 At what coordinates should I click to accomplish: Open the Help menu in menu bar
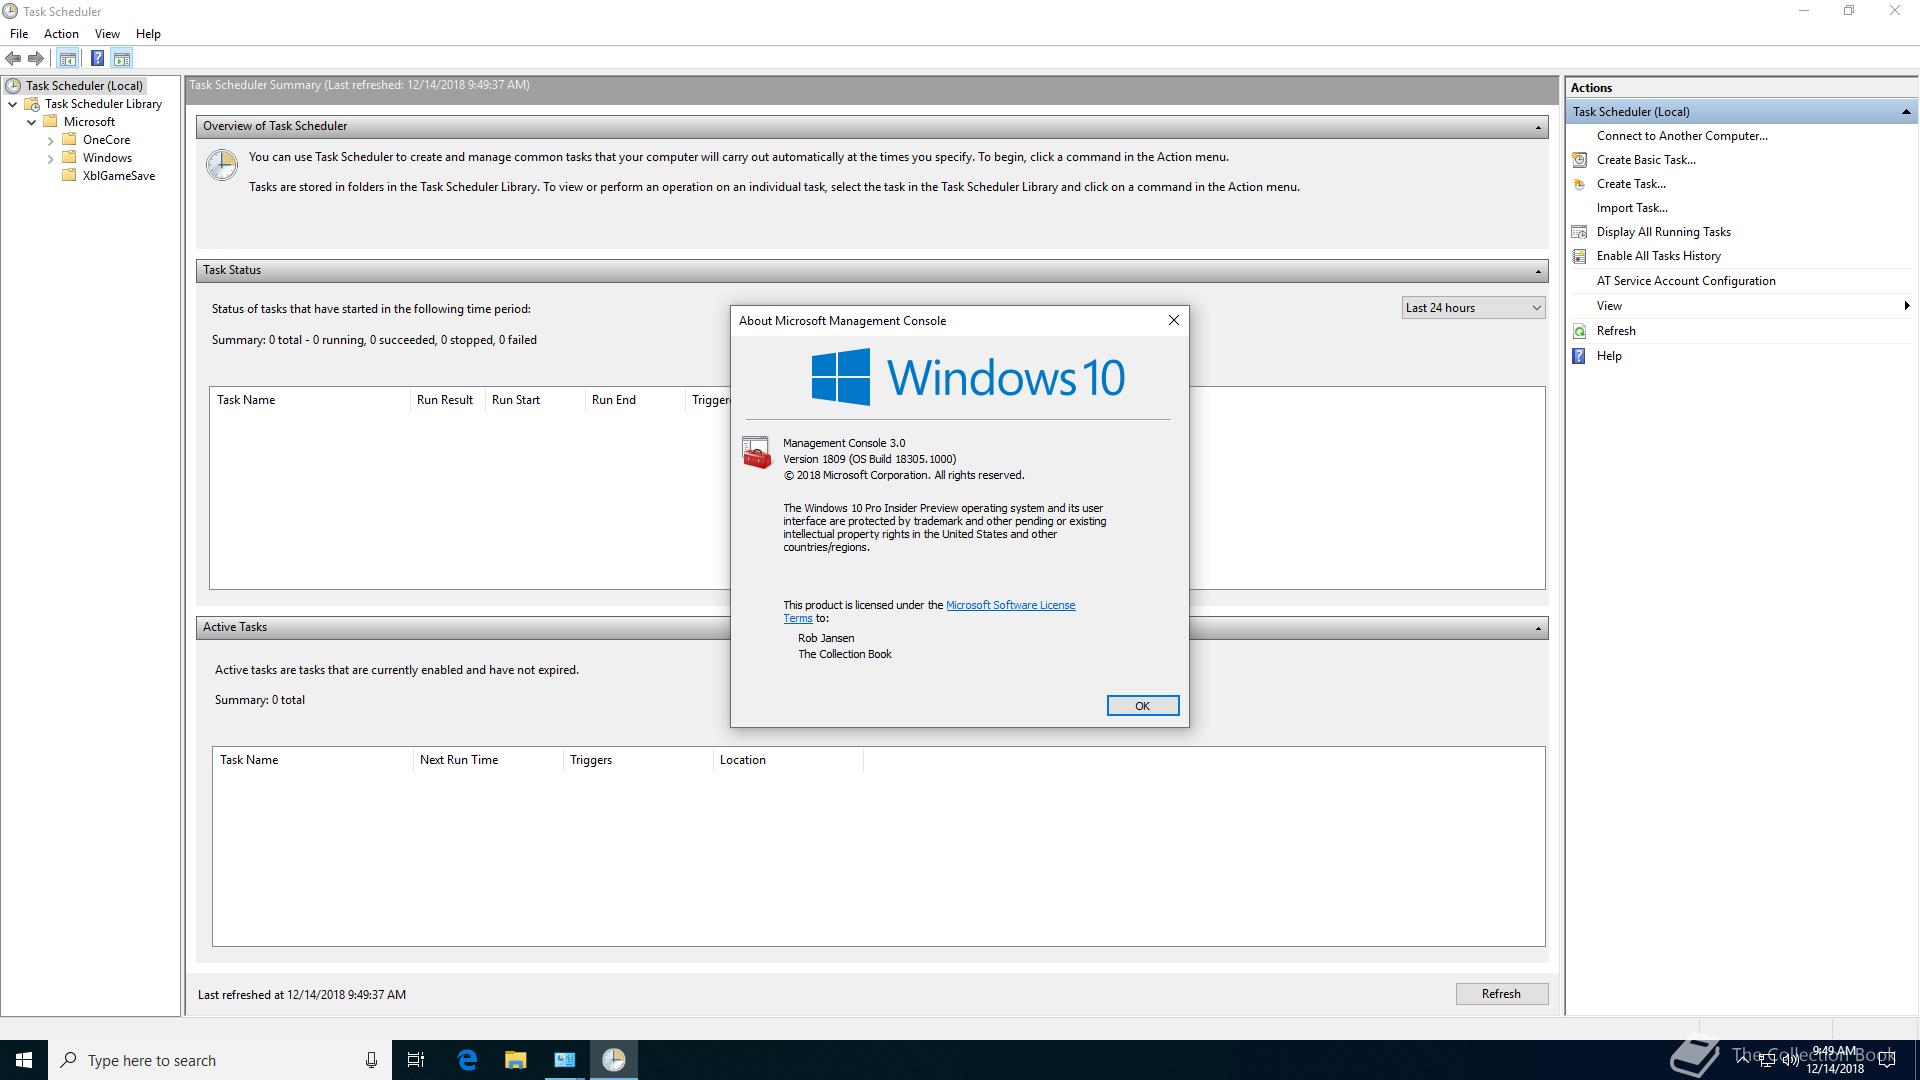tap(148, 34)
